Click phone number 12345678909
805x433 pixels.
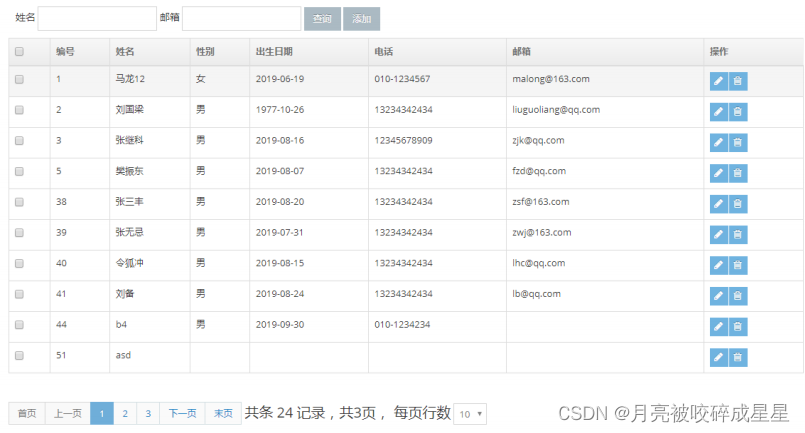(404, 140)
